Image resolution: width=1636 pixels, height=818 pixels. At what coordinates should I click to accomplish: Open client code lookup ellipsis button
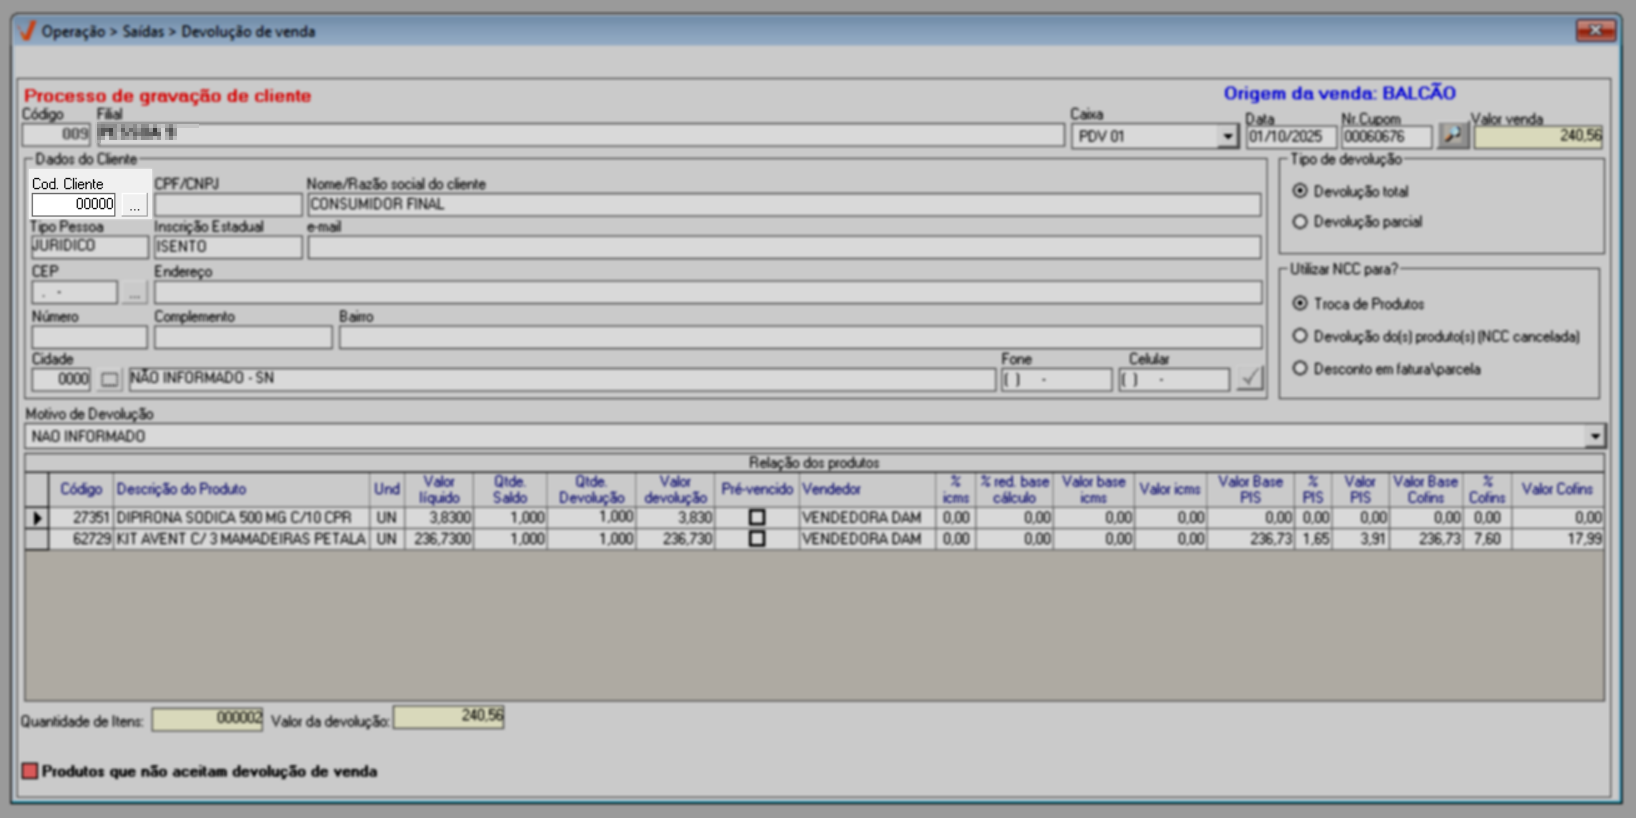coord(134,205)
